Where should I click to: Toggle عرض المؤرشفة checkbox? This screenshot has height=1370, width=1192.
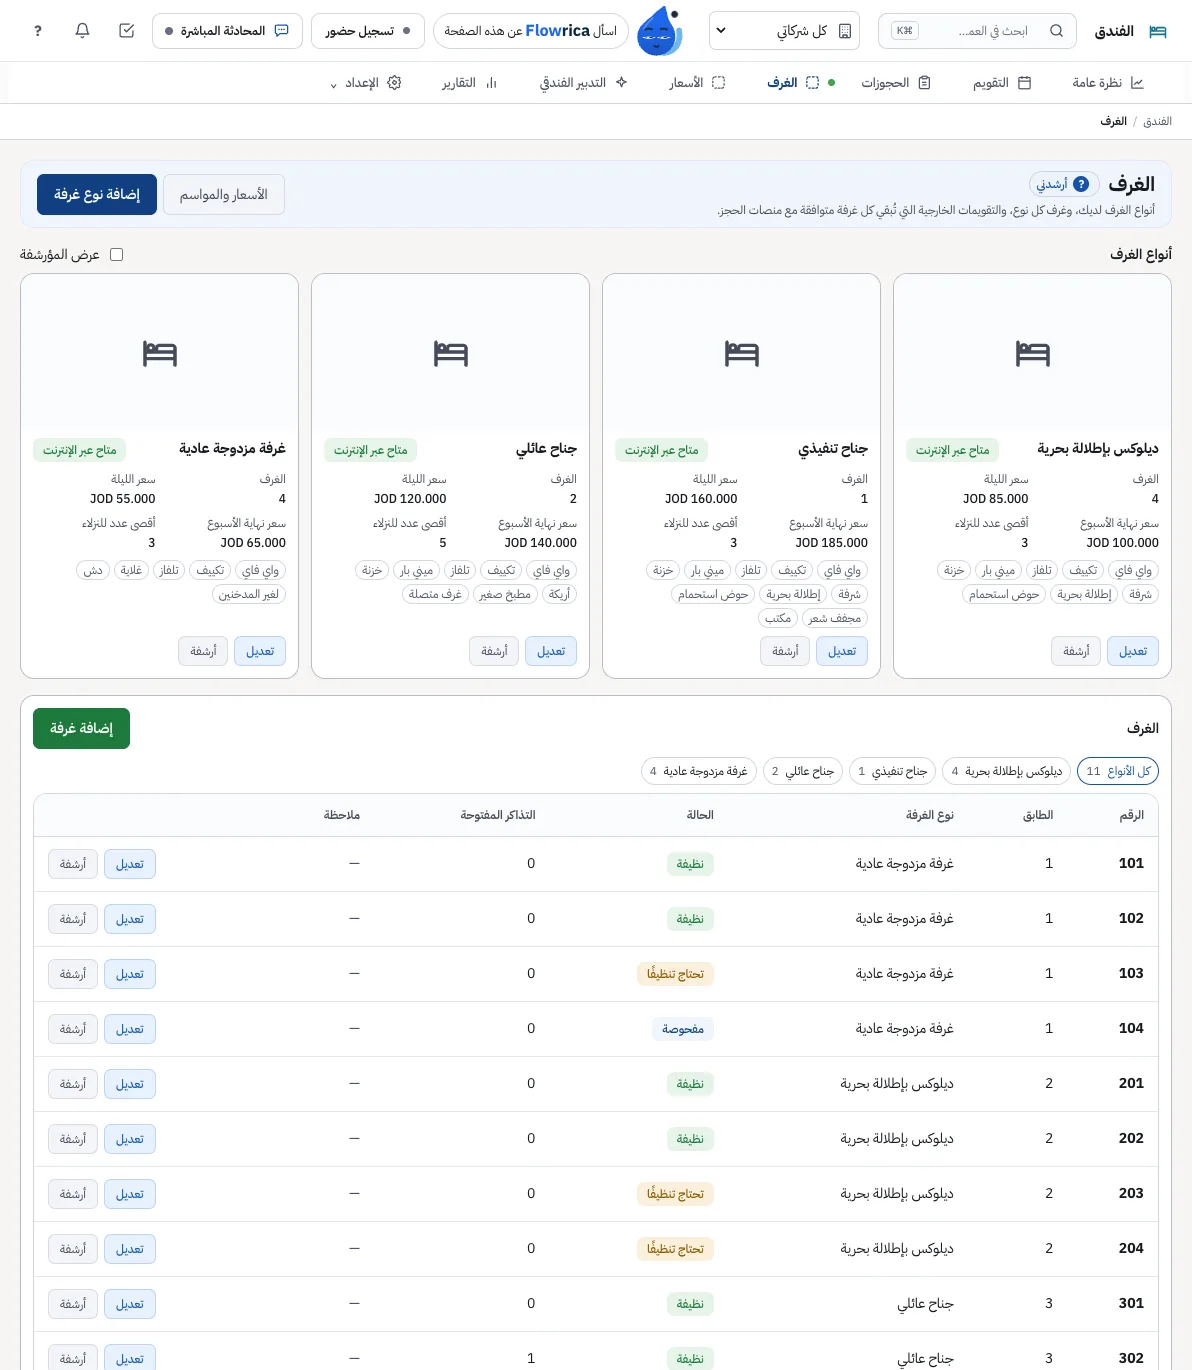click(x=116, y=255)
